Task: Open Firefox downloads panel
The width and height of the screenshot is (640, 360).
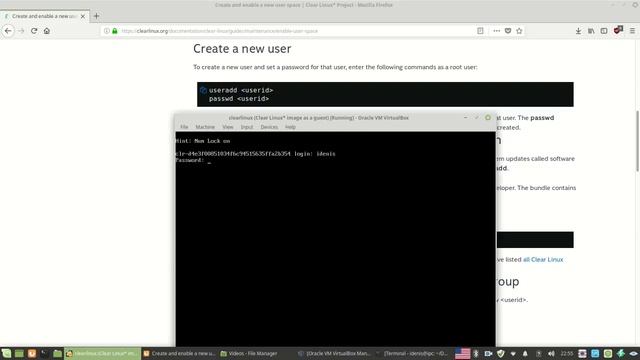Action: pyautogui.click(x=578, y=31)
